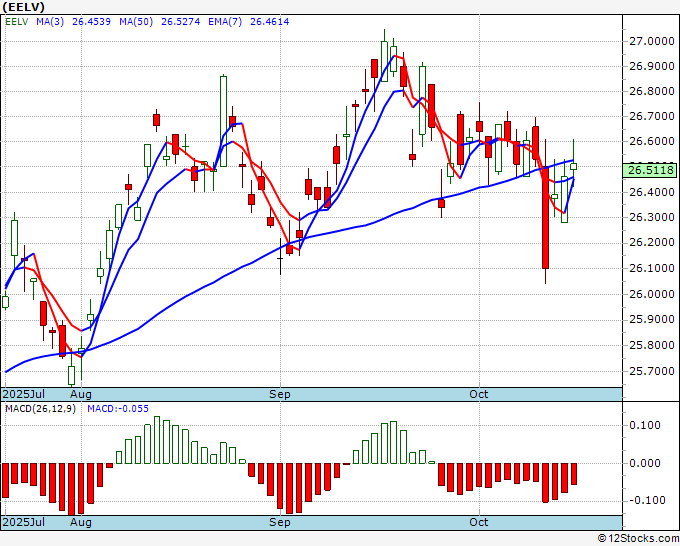
Task: Click the MA(50) value 26.5274
Action: pyautogui.click(x=181, y=22)
